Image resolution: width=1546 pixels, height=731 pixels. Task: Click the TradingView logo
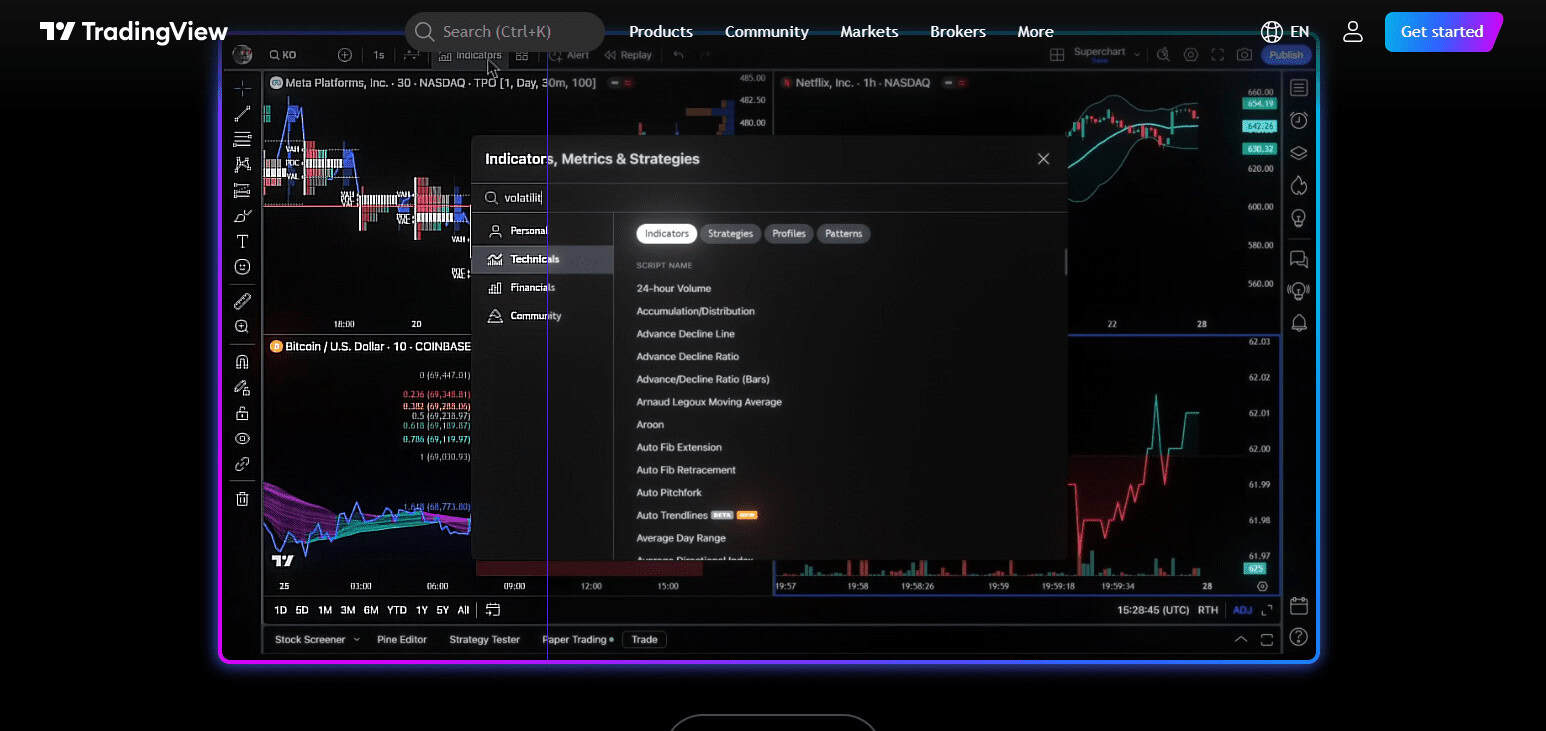pos(134,32)
